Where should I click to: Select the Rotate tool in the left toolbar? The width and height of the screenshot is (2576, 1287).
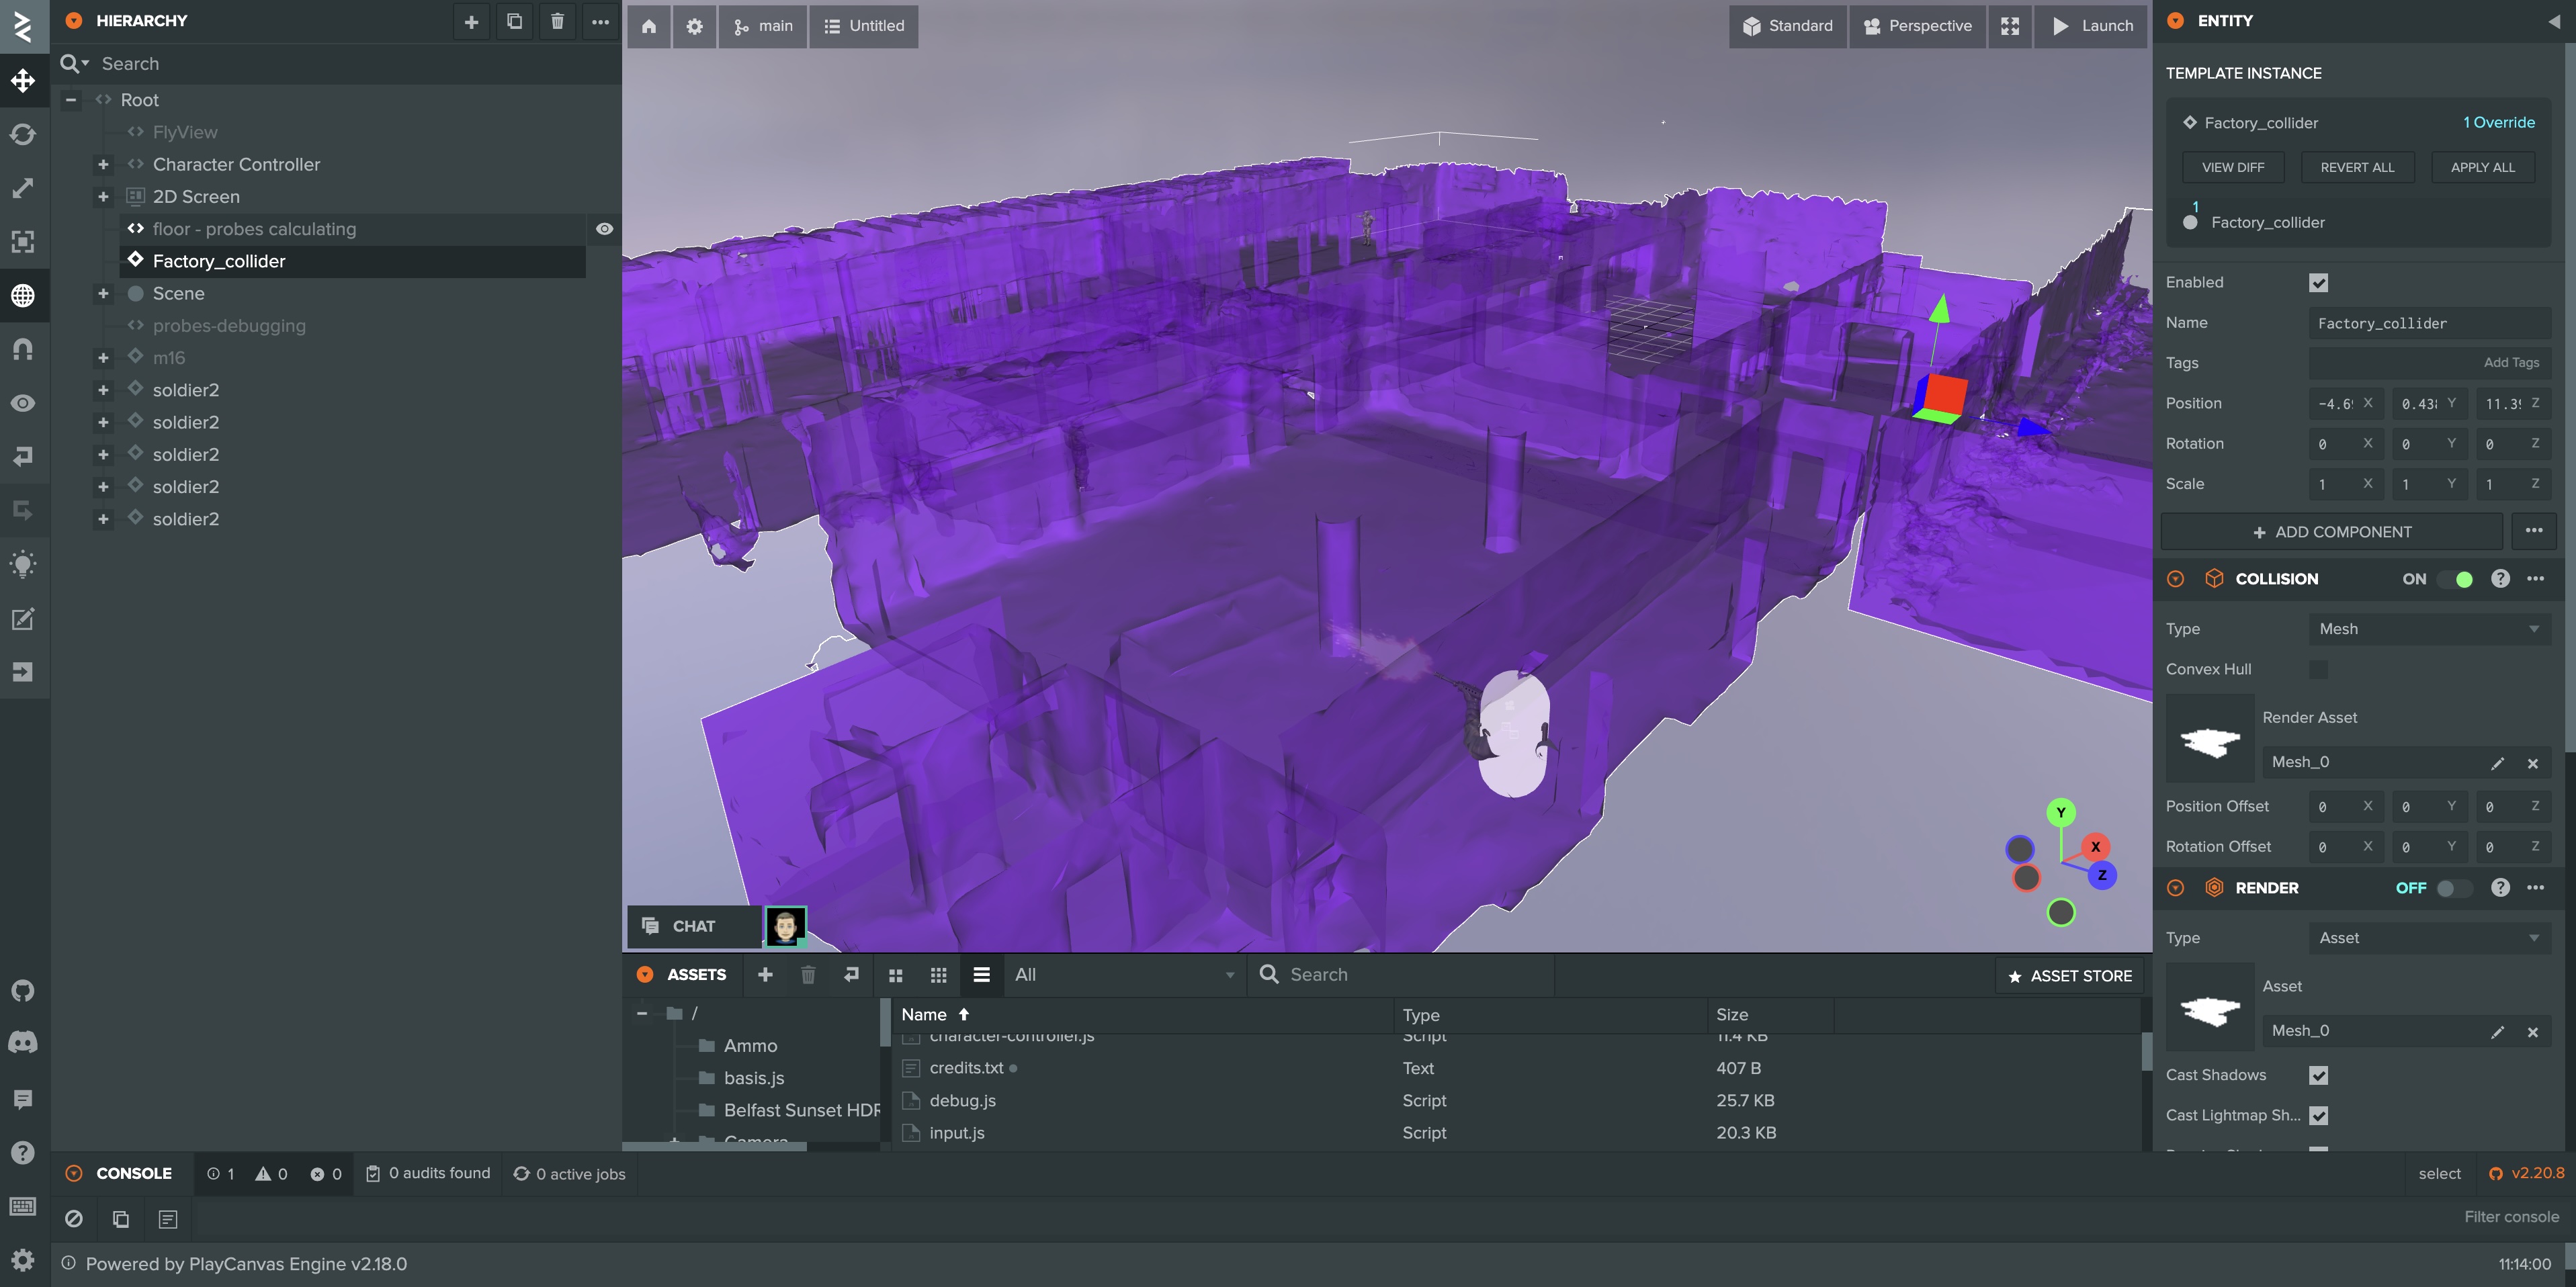click(23, 134)
